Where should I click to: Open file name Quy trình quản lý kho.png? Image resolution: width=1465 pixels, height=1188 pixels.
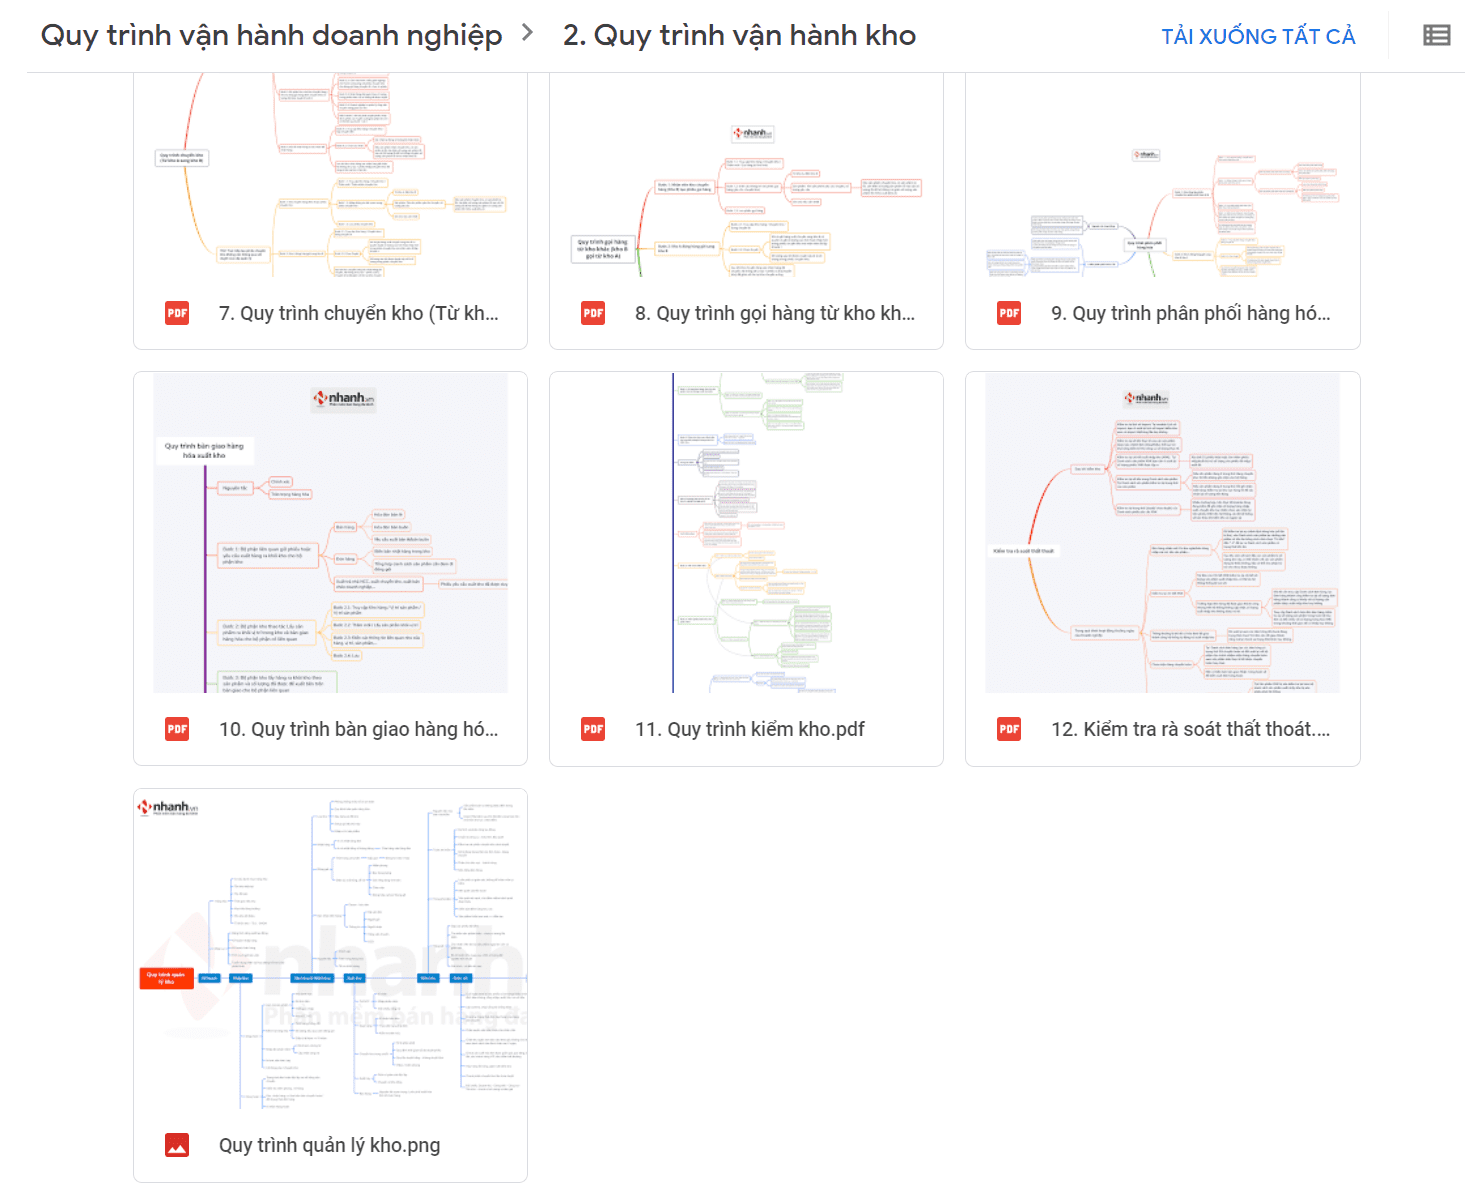coord(329,1145)
